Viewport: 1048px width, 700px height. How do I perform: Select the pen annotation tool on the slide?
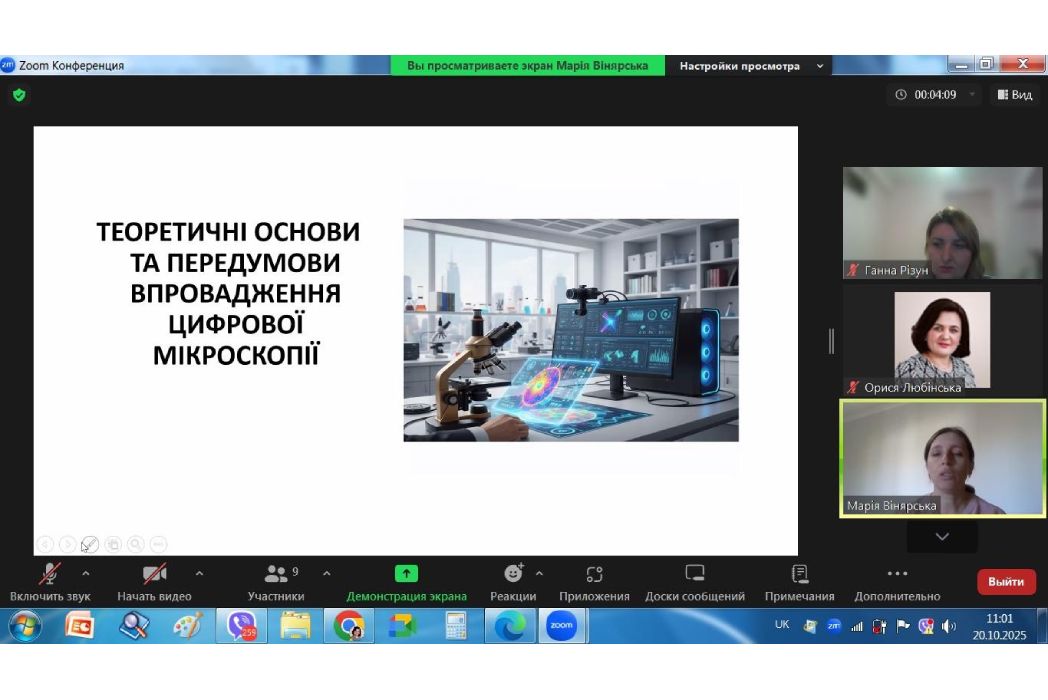click(x=90, y=545)
